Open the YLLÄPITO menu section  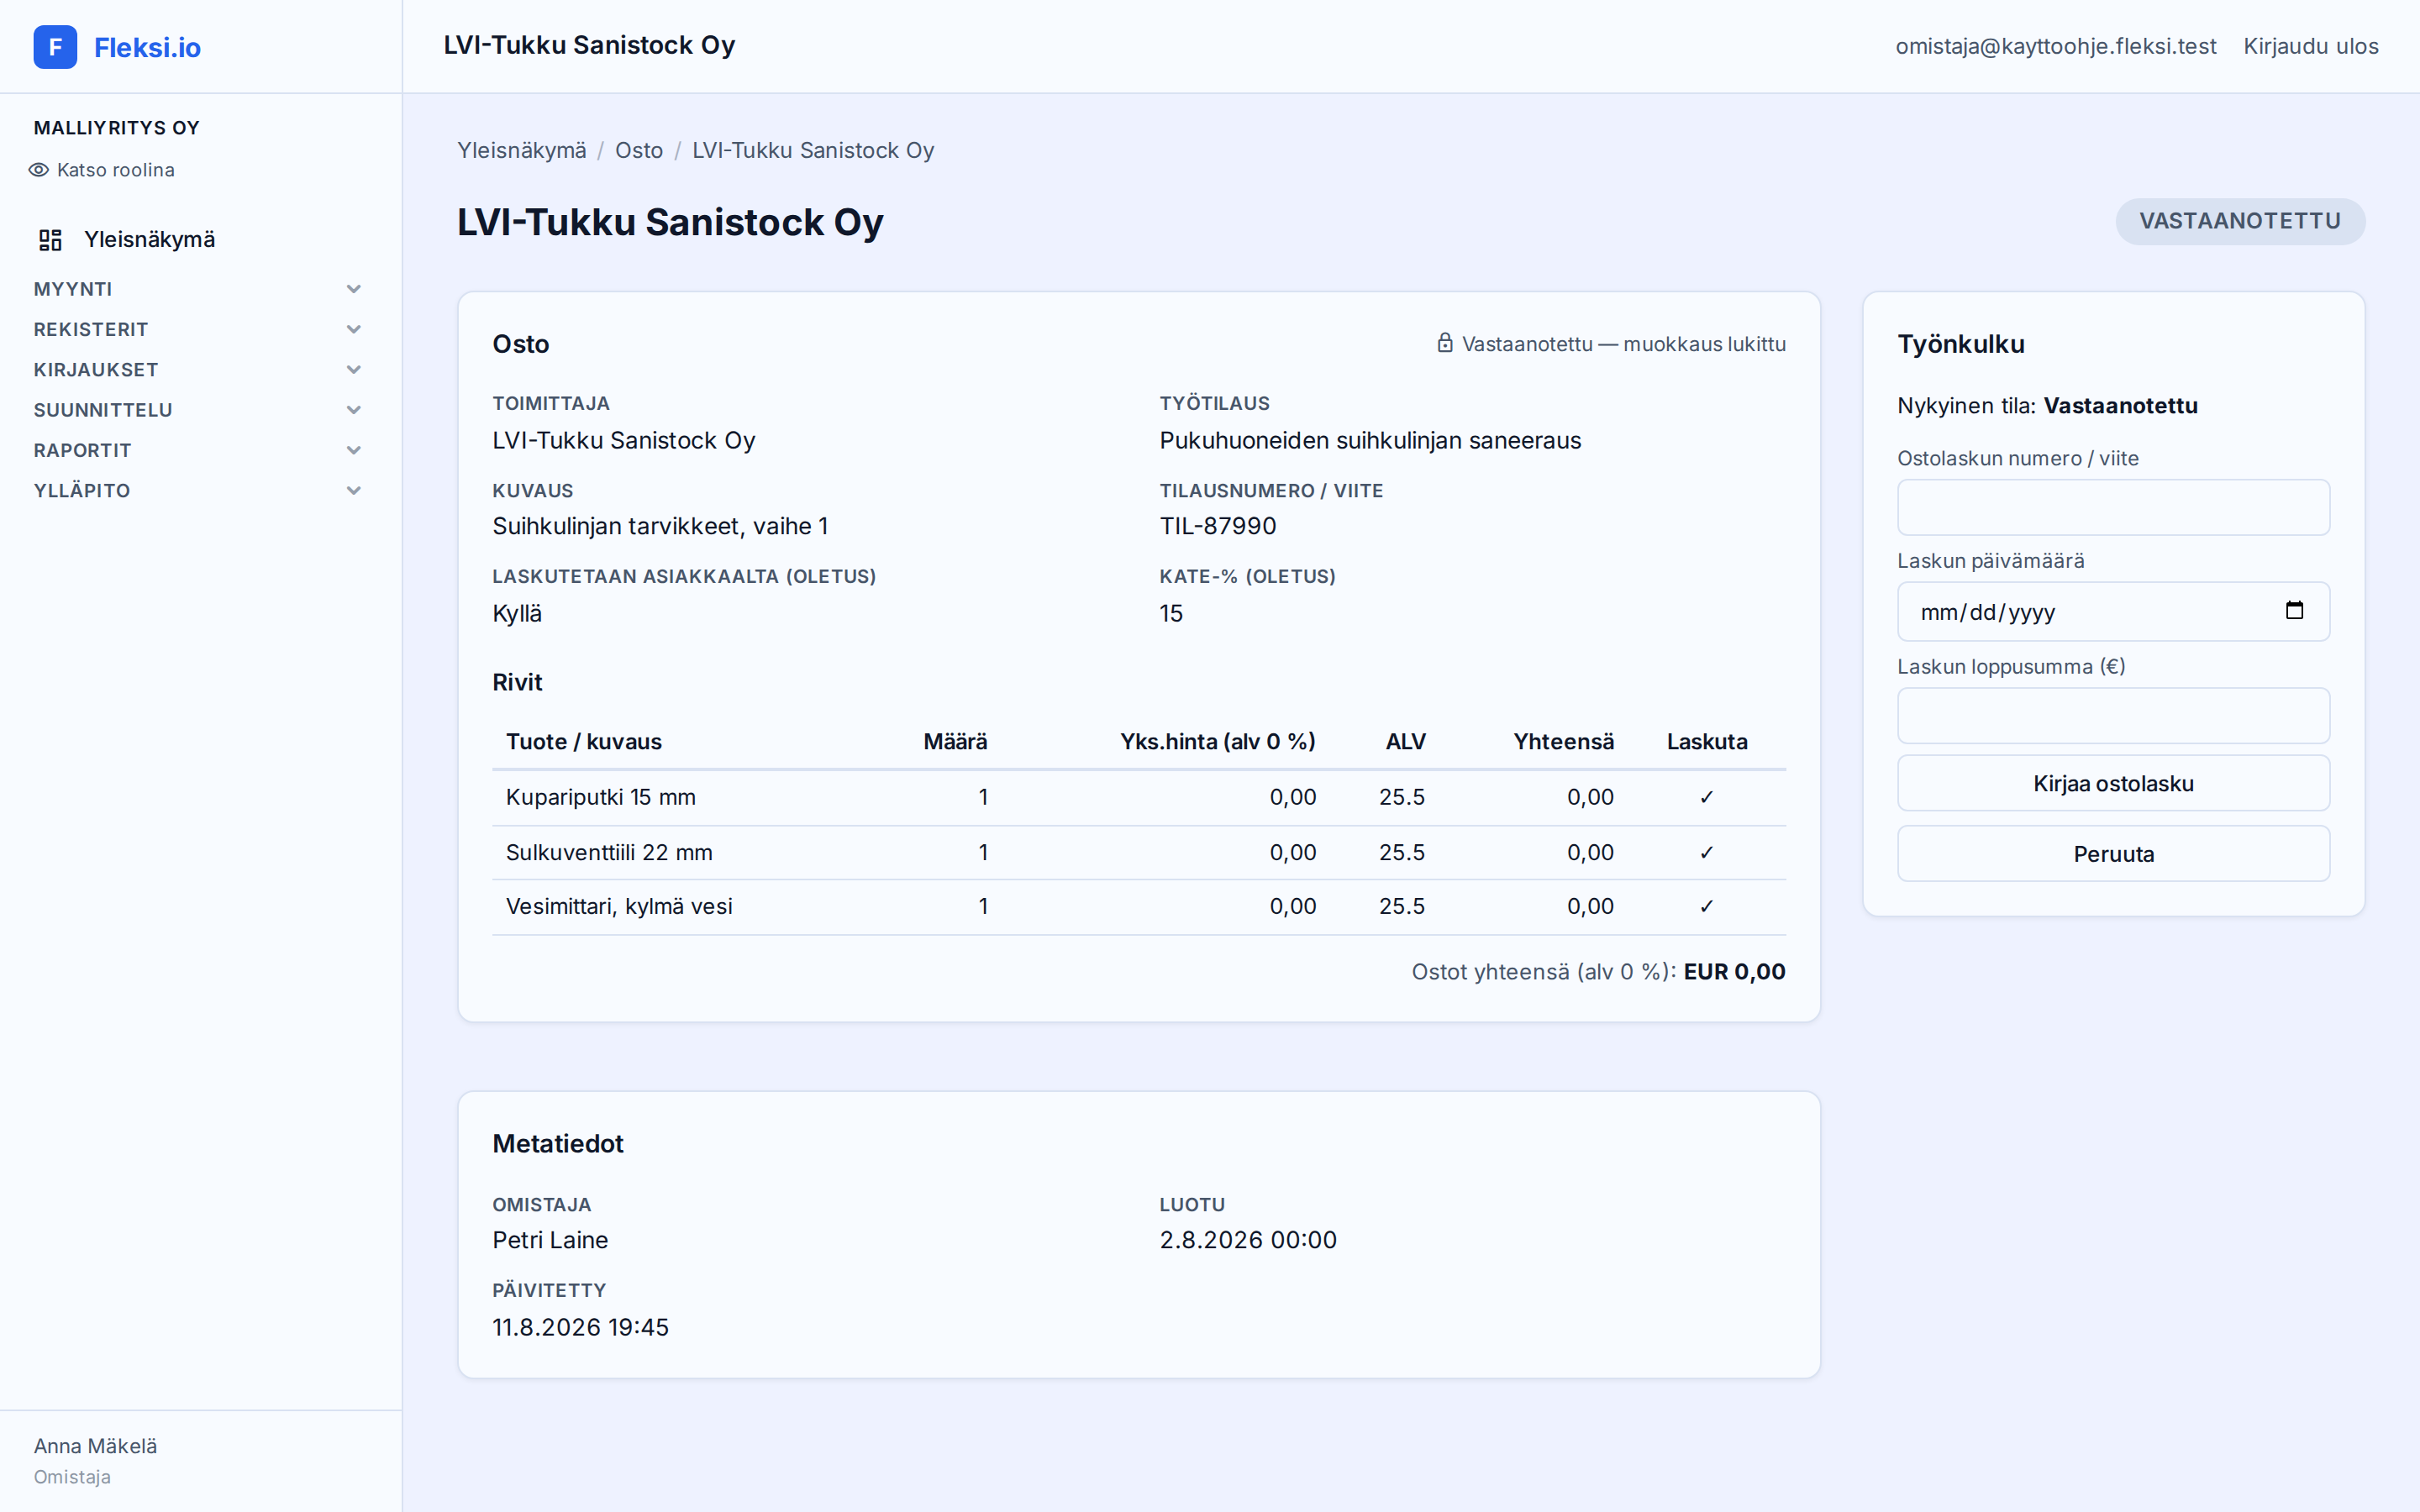point(198,490)
